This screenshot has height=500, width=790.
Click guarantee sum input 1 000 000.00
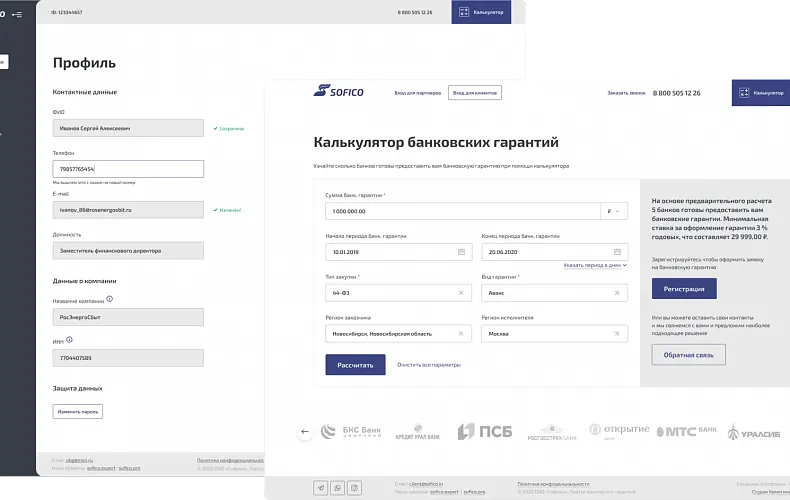tap(463, 211)
